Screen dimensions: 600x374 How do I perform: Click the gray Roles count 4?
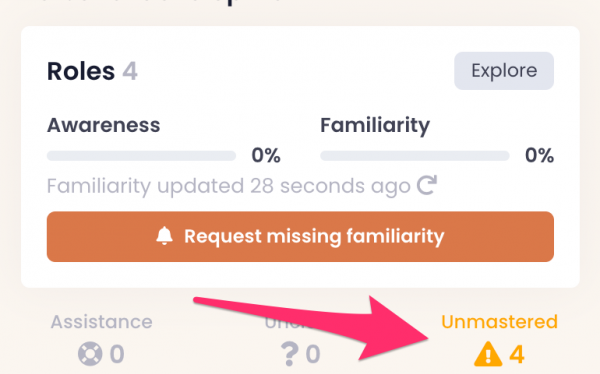(130, 71)
